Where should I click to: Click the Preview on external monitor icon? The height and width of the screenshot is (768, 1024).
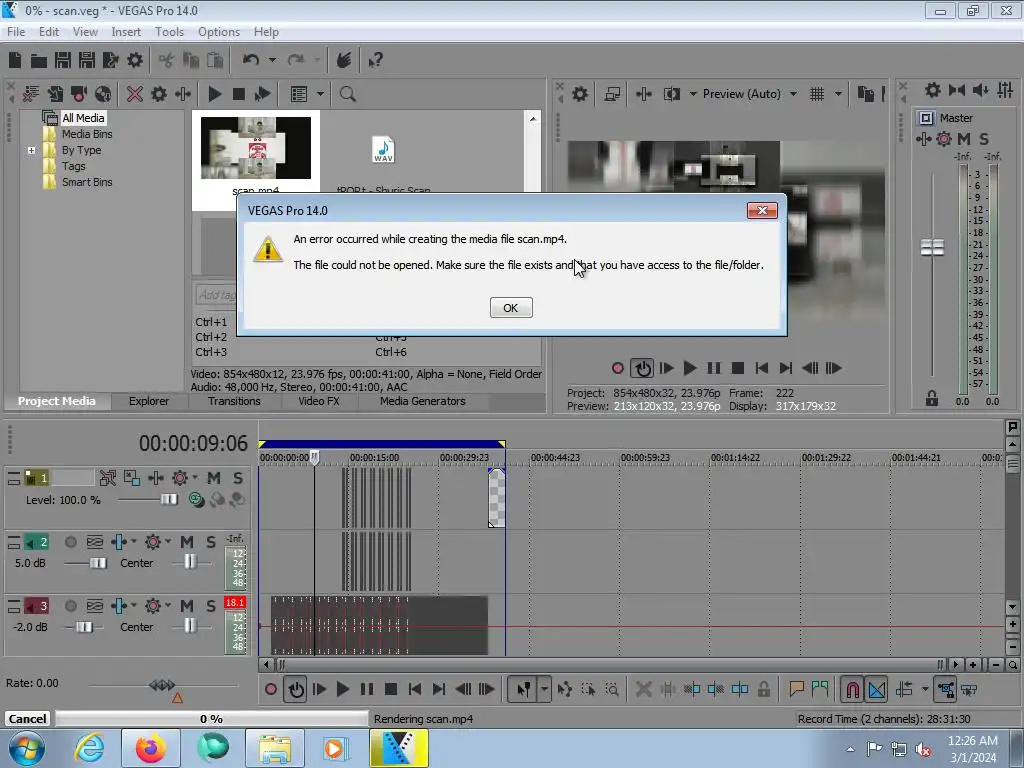click(612, 94)
